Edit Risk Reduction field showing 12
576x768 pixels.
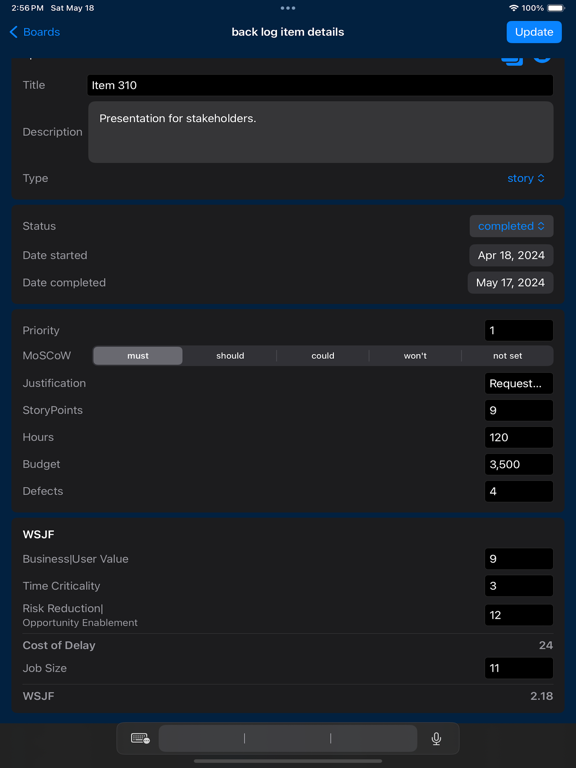(x=519, y=615)
